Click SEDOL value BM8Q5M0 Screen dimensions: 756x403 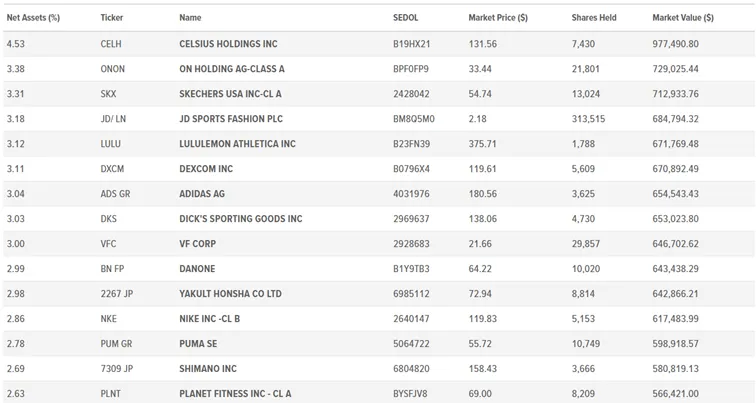pyautogui.click(x=414, y=119)
